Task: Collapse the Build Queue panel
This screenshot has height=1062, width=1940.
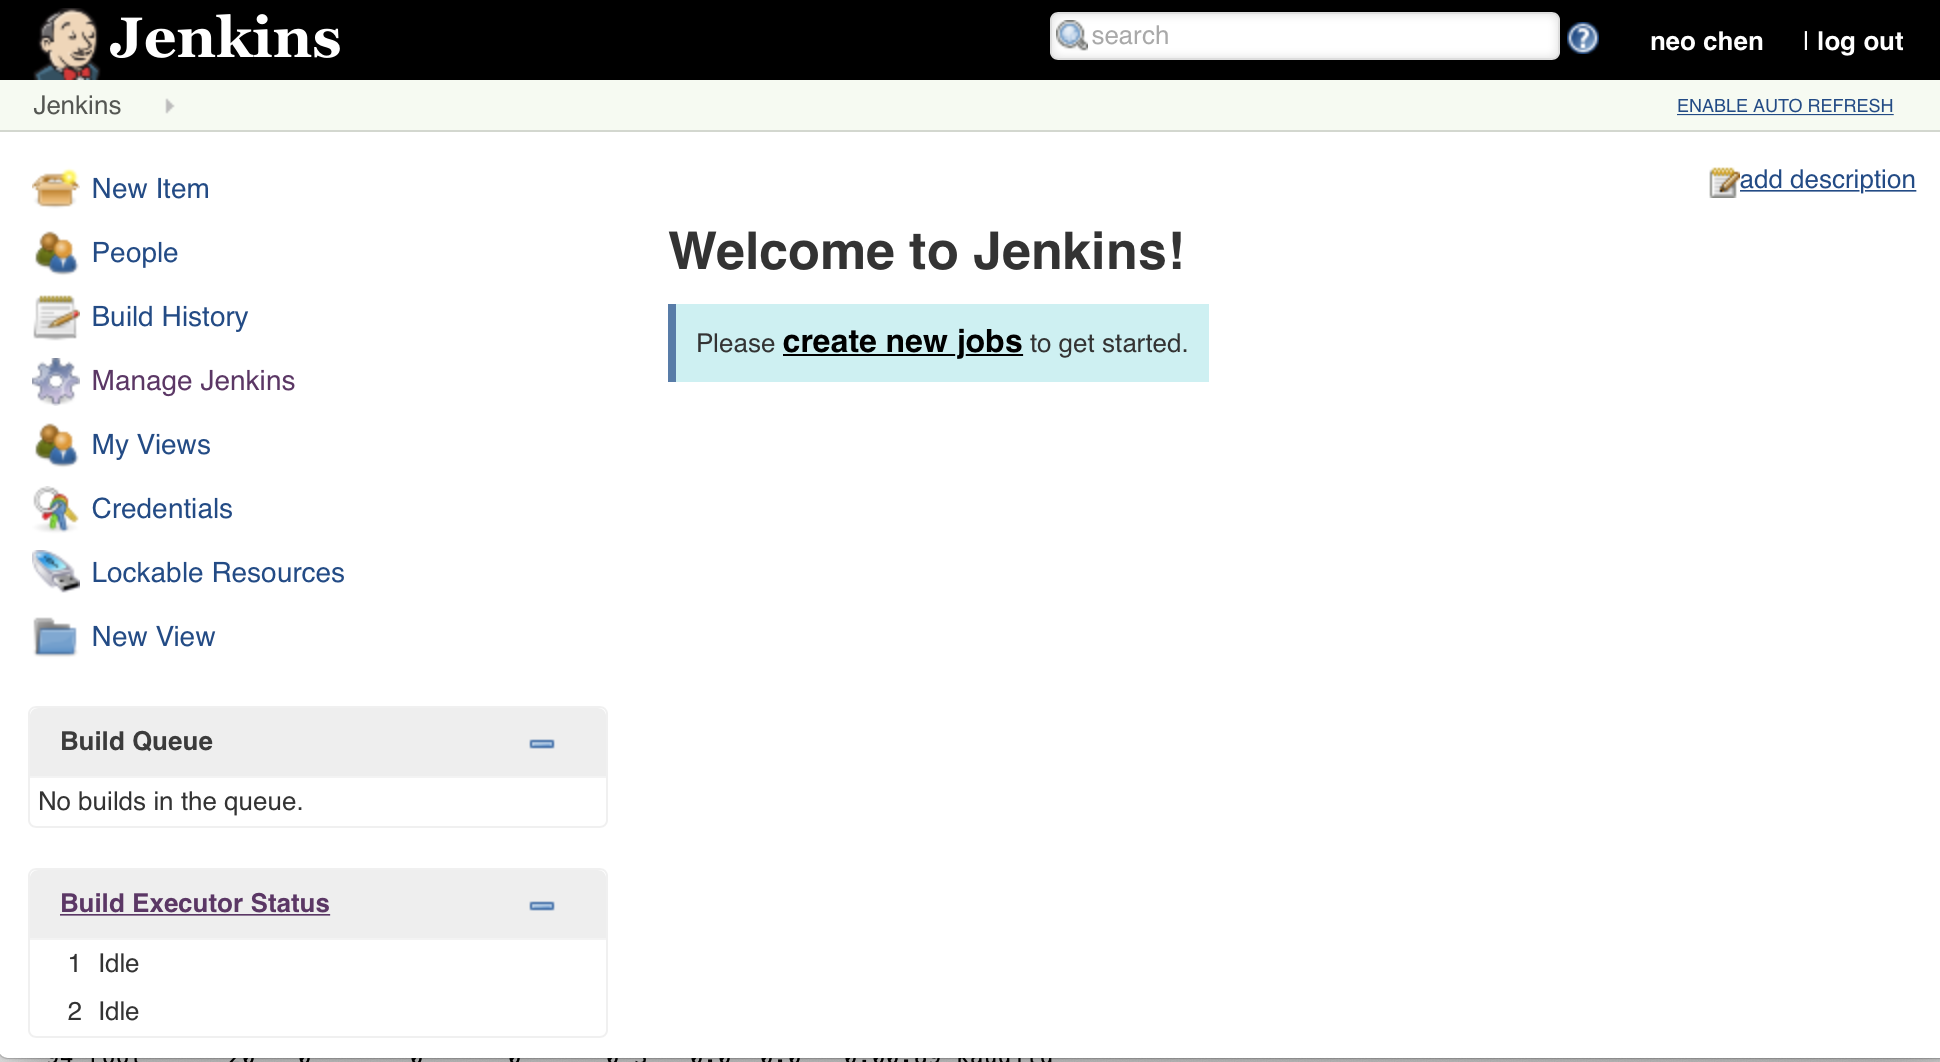Action: point(542,743)
